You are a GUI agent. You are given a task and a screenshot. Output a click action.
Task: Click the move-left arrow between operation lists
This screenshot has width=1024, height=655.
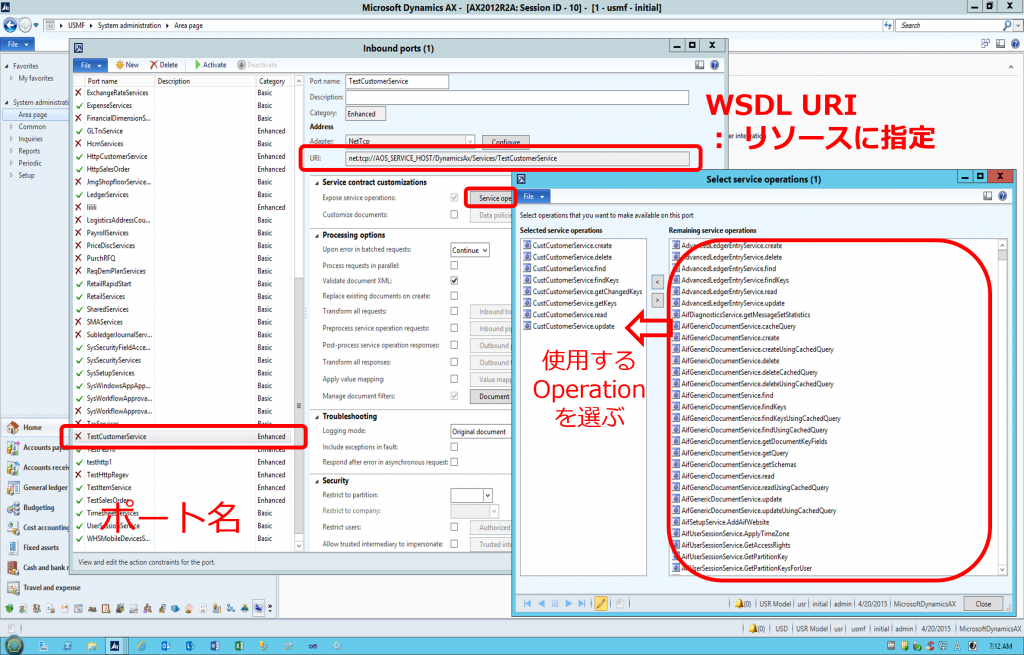click(x=657, y=282)
